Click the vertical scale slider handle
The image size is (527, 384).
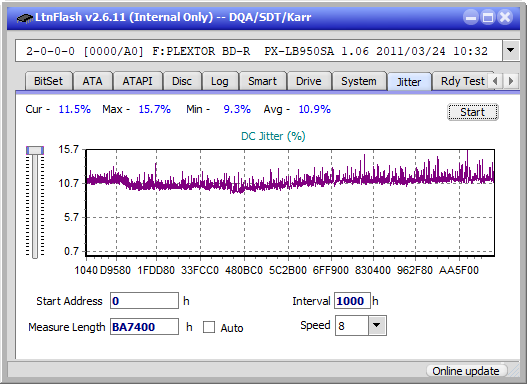[x=35, y=150]
